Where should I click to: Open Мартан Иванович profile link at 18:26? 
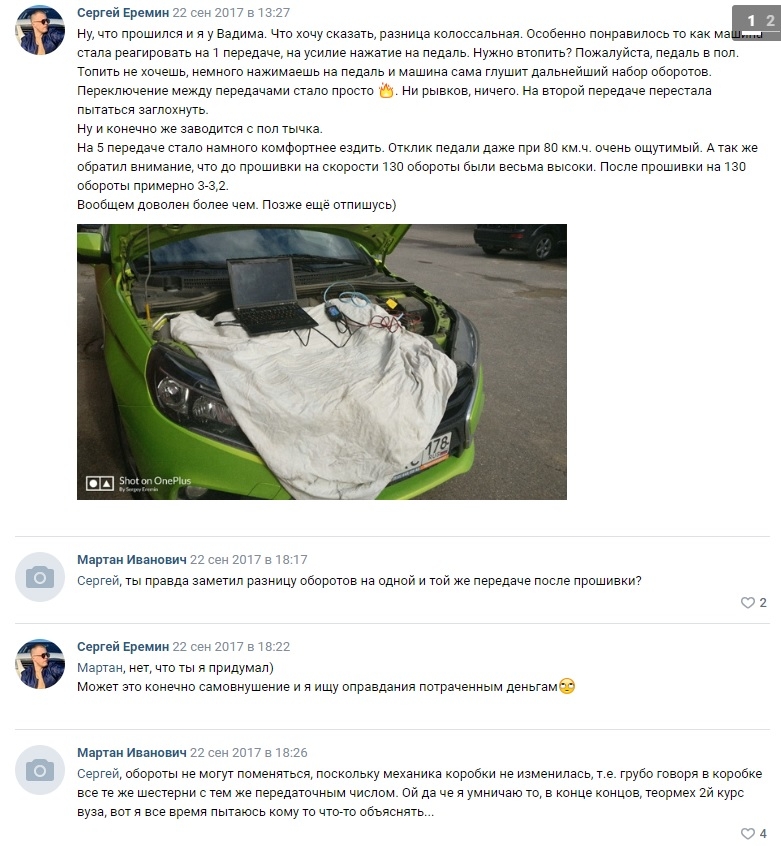pyautogui.click(x=132, y=752)
